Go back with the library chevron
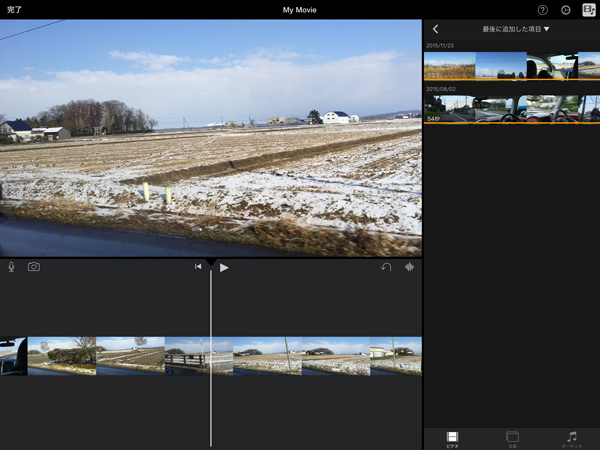600x450 pixels. 435,29
